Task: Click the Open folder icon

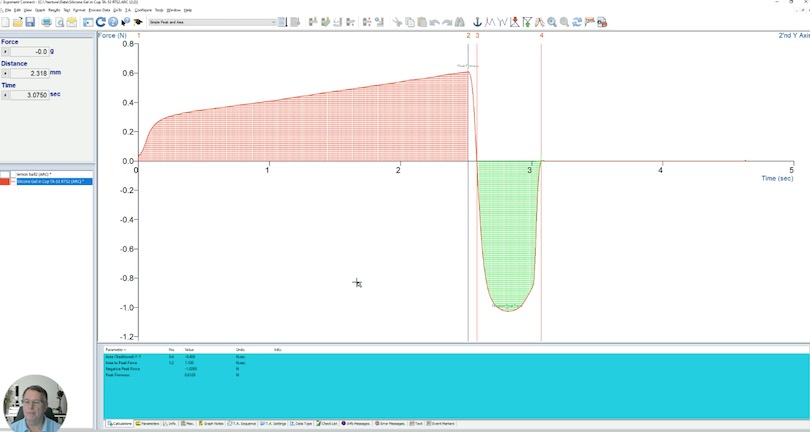Action: [18, 22]
